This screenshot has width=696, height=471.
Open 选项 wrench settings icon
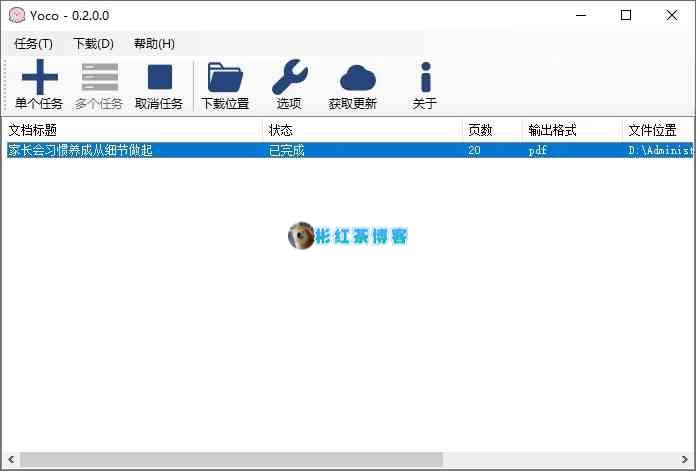pyautogui.click(x=290, y=77)
